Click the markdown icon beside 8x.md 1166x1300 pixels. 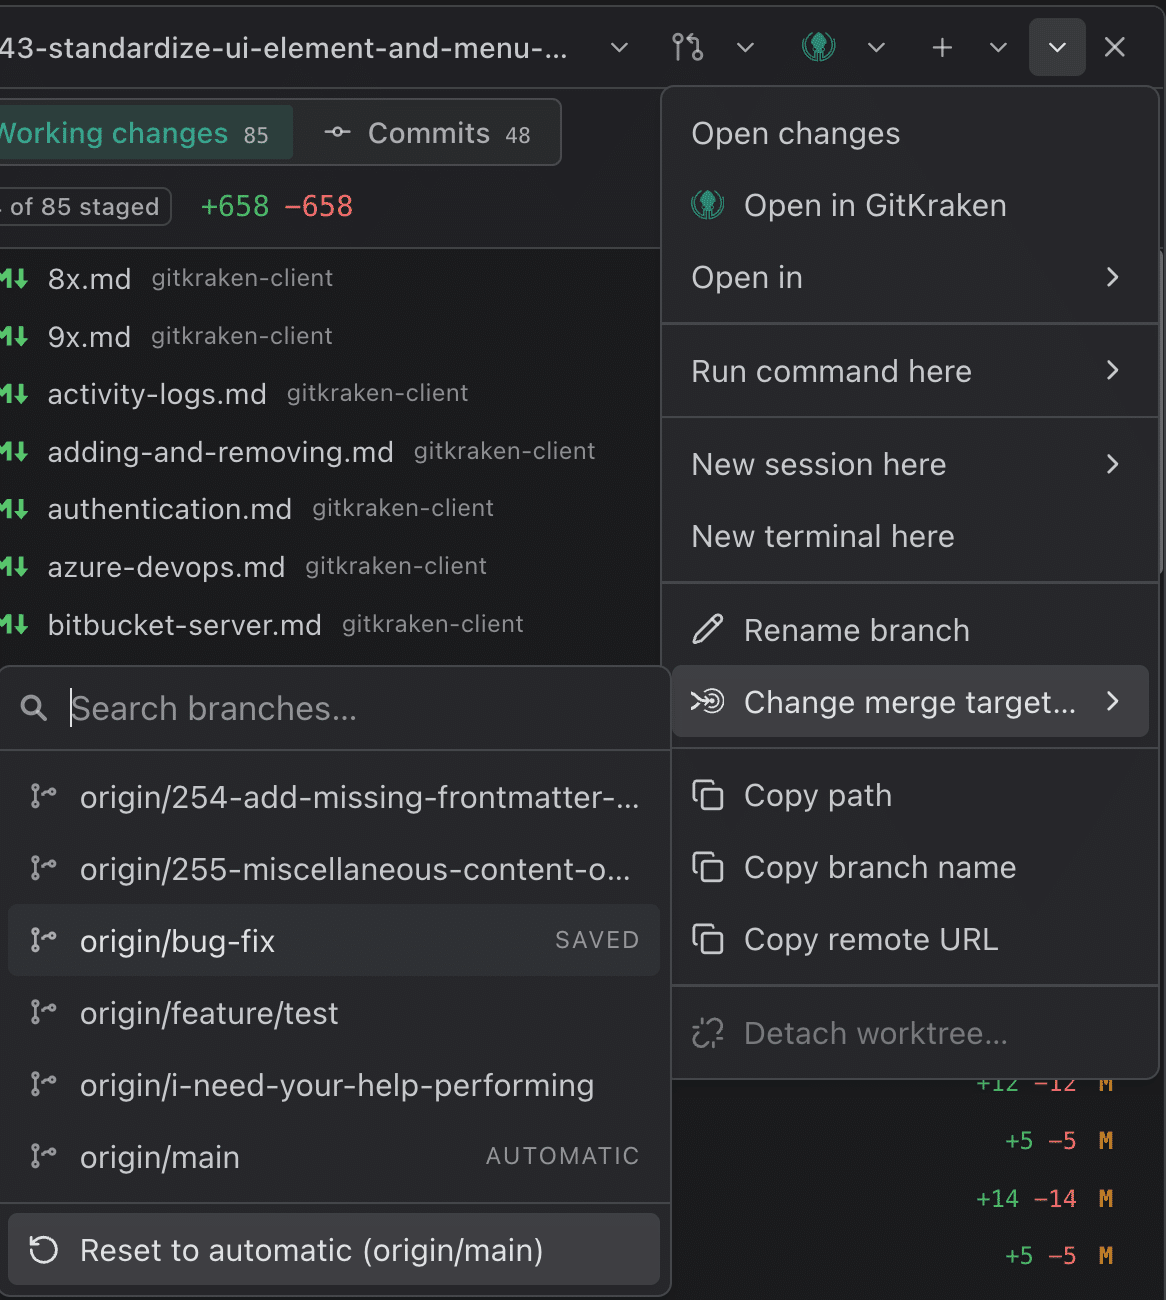[x=14, y=278]
